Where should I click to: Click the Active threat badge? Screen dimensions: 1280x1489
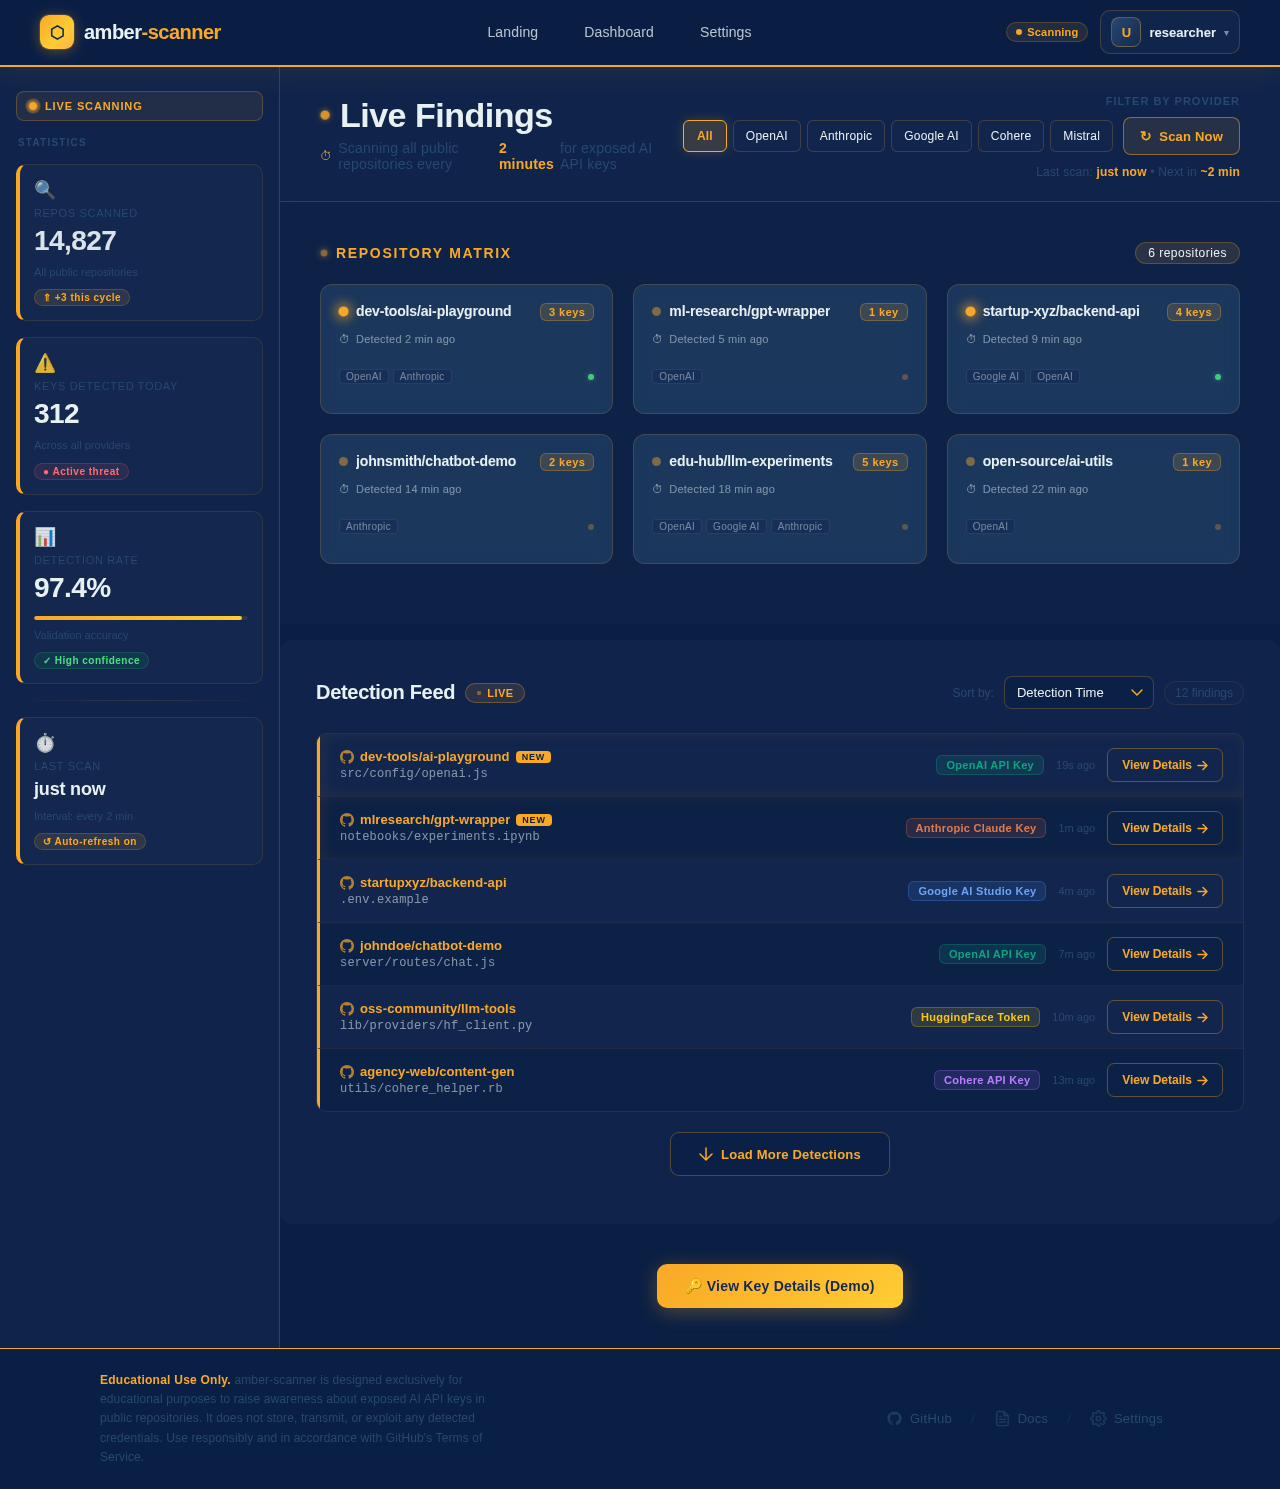81,471
